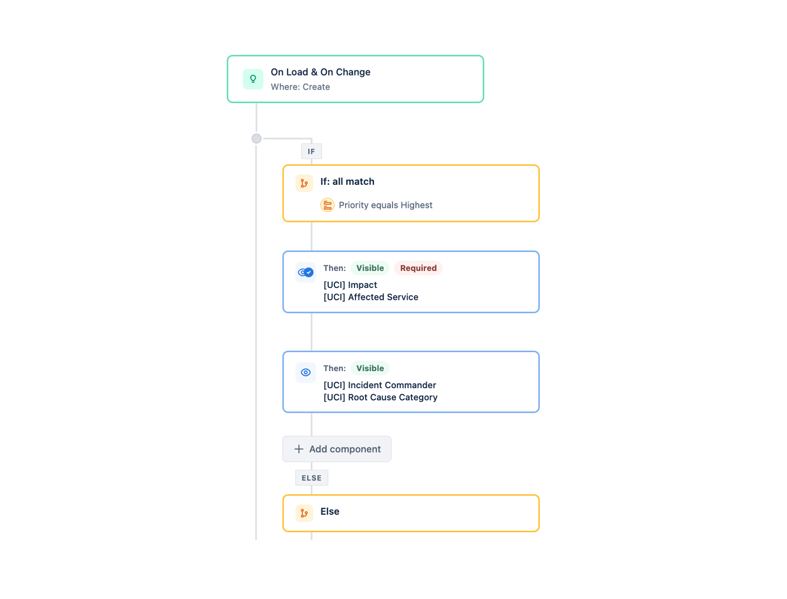787x599 pixels.
Task: Select the [UCI] Incident Commander field
Action: click(x=379, y=385)
